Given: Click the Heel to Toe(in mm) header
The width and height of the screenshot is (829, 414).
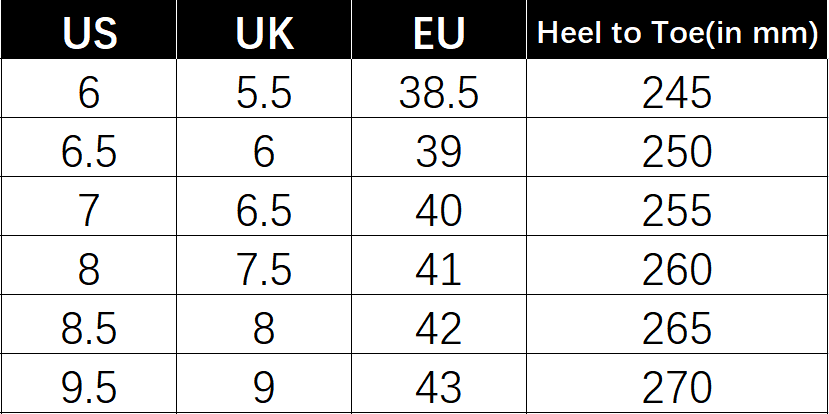Looking at the screenshot, I should tap(677, 30).
